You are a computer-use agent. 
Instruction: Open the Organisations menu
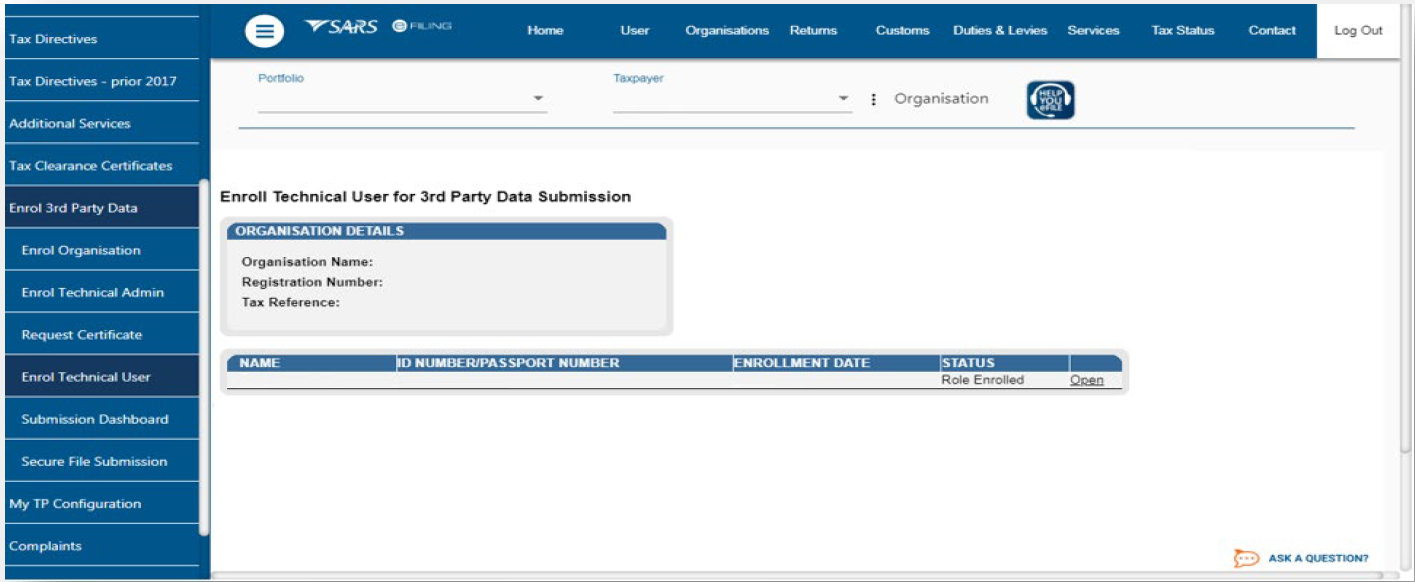click(727, 31)
